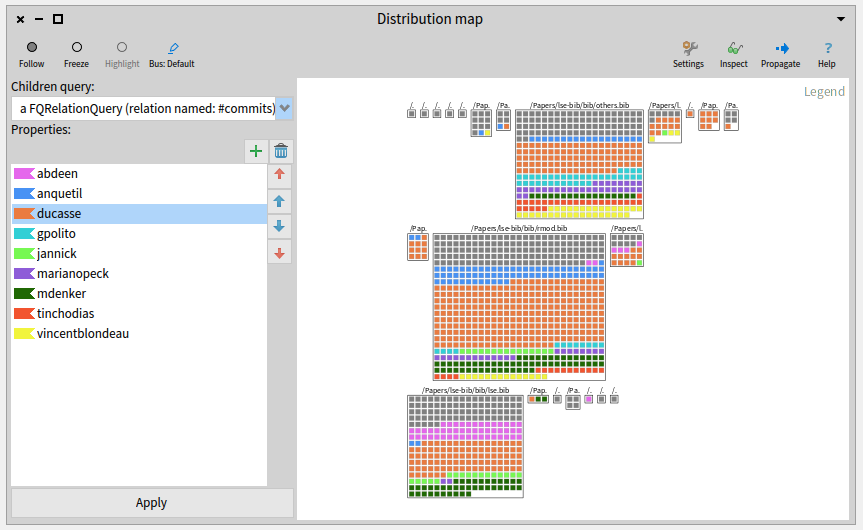This screenshot has width=863, height=530.
Task: Select the ducasse property row
Action: click(x=139, y=214)
